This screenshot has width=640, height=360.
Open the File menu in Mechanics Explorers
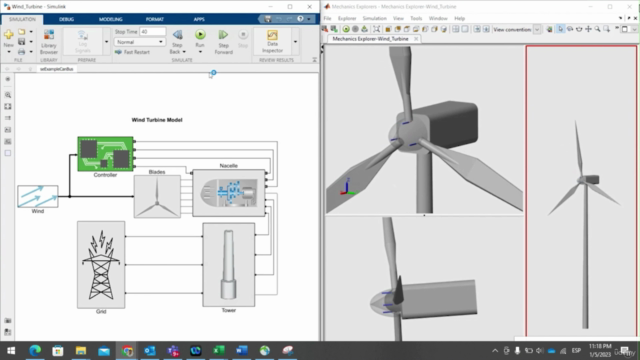pos(328,18)
